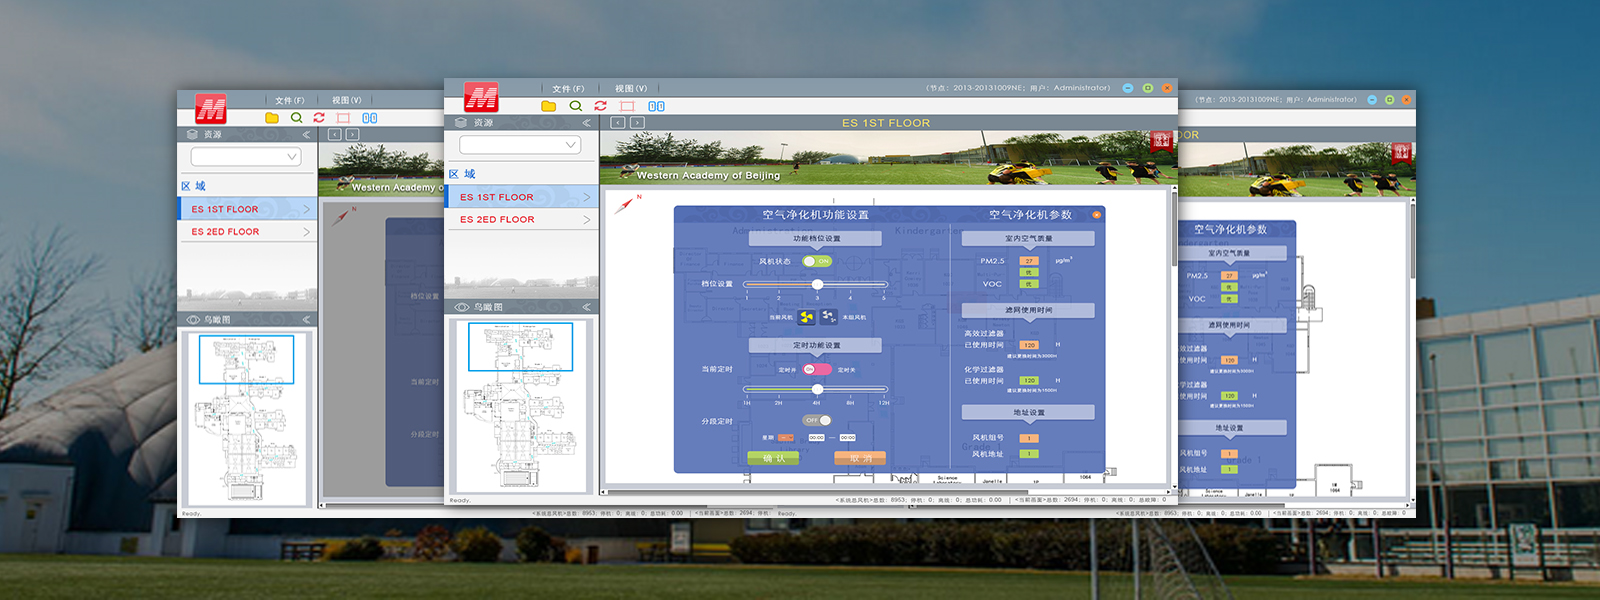The width and height of the screenshot is (1600, 600).
Task: Toggle the pink 当前定时 timer switch
Action: 816,370
